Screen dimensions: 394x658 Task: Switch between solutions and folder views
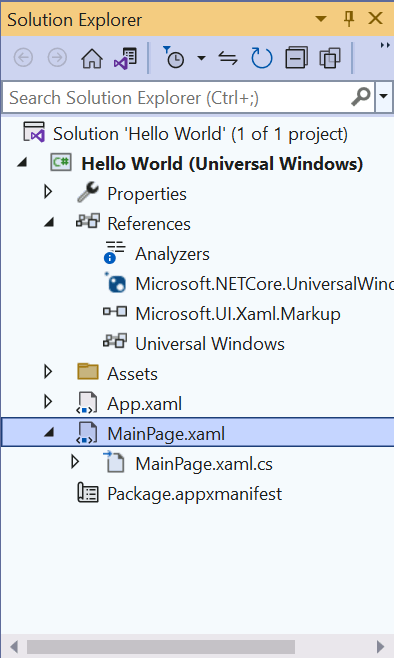click(125, 58)
